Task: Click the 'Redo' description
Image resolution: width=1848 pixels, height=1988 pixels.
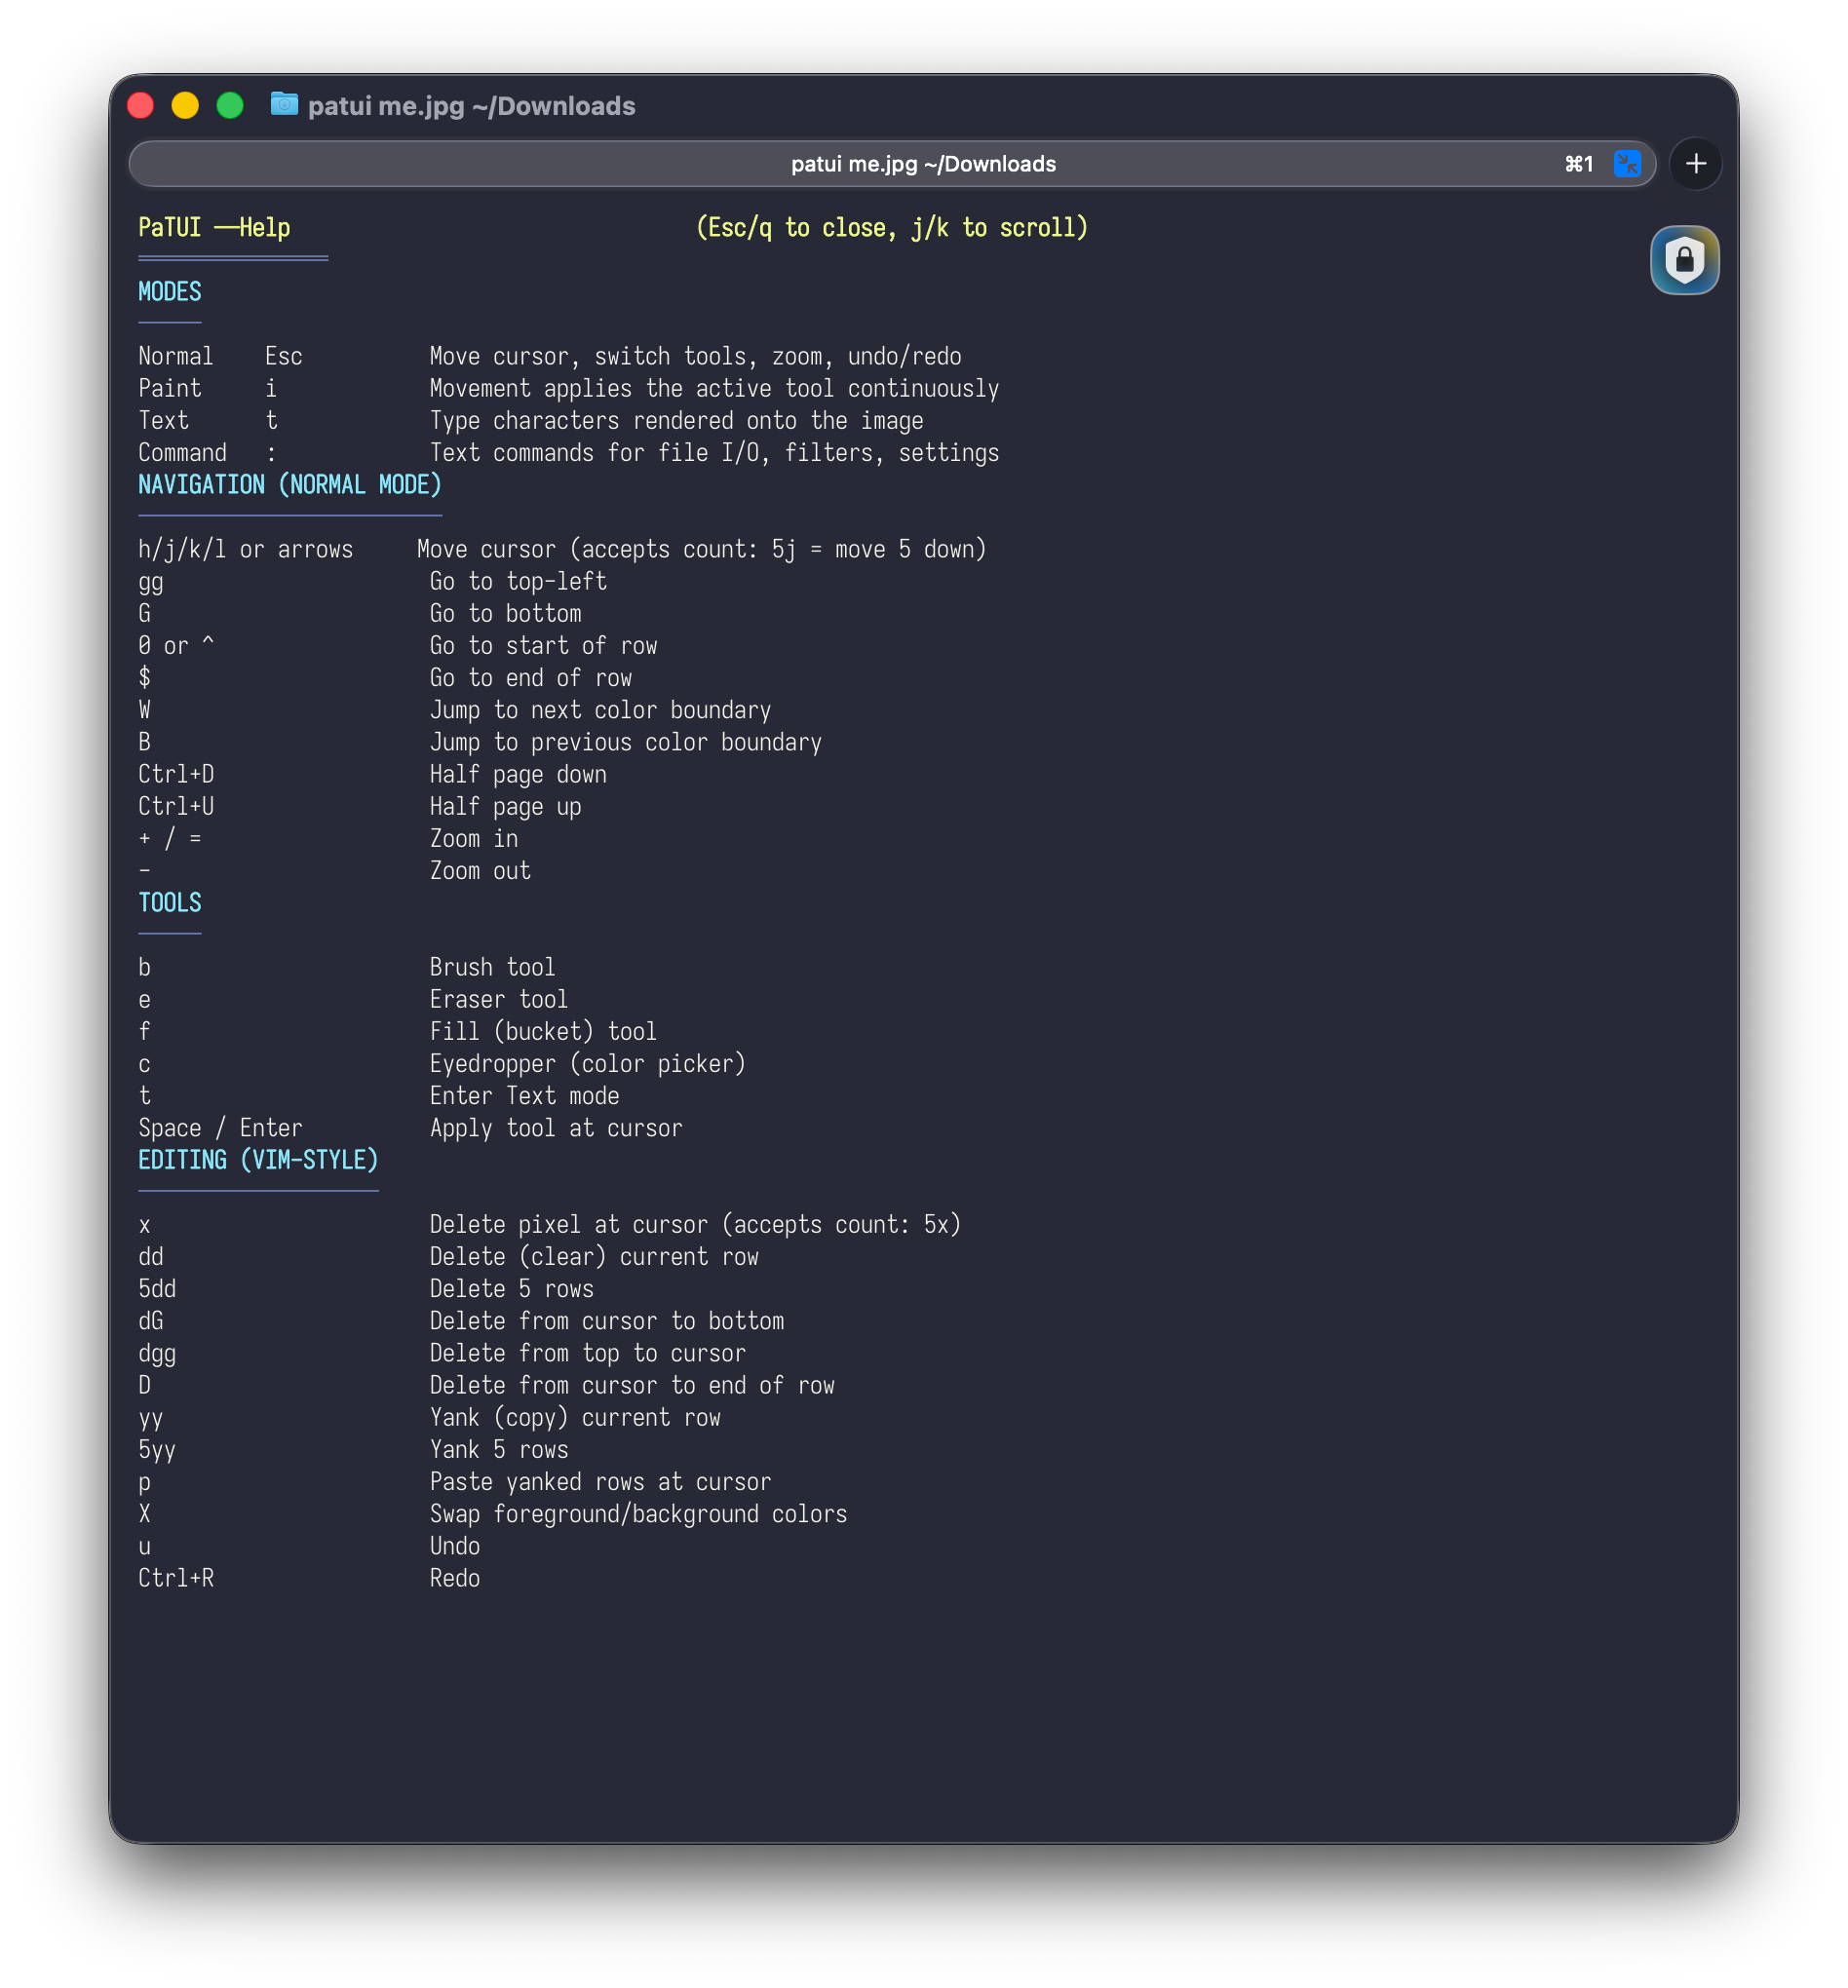Action: pyautogui.click(x=455, y=1579)
